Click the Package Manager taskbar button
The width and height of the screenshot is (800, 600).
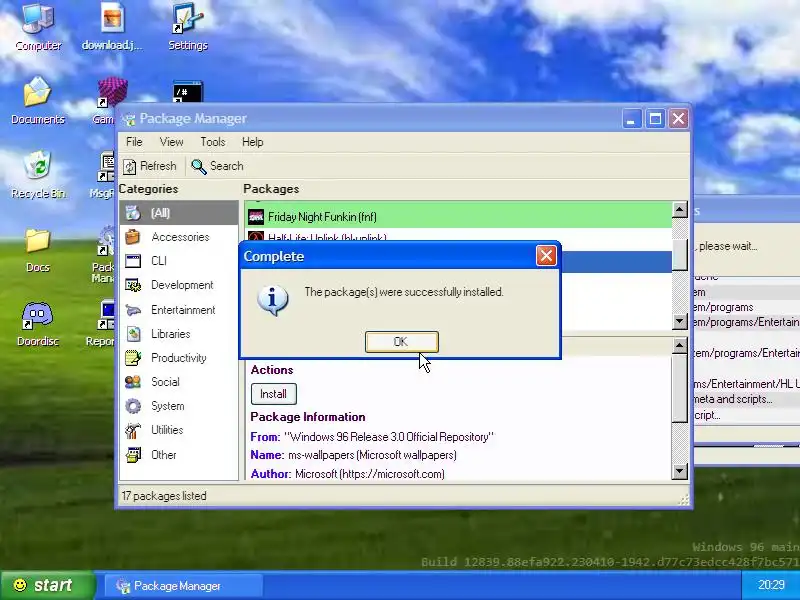pyautogui.click(x=184, y=586)
